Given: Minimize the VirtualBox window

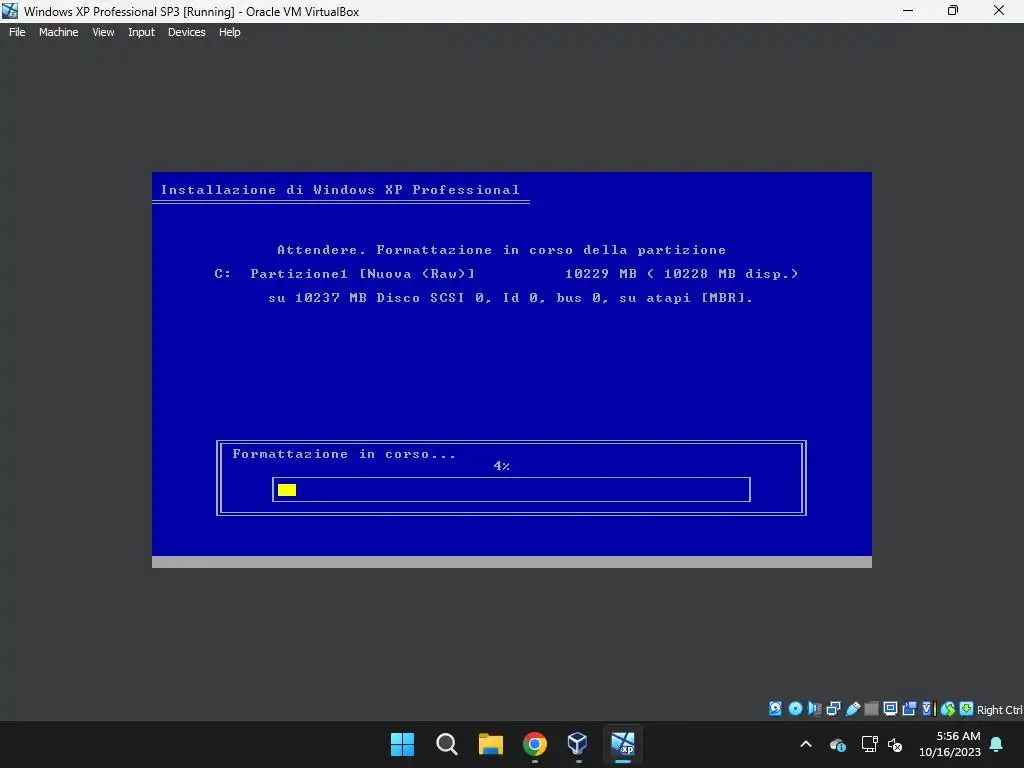Looking at the screenshot, I should (908, 11).
